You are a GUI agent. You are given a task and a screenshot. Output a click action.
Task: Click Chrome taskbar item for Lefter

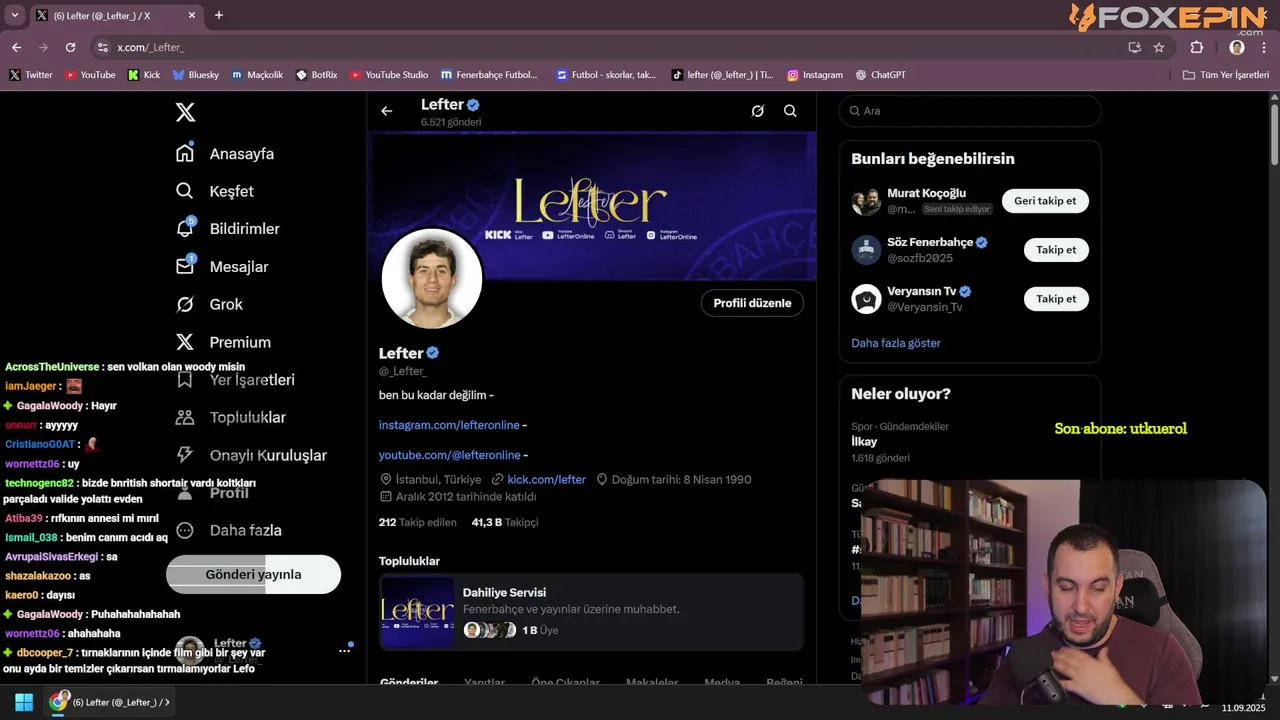(111, 702)
